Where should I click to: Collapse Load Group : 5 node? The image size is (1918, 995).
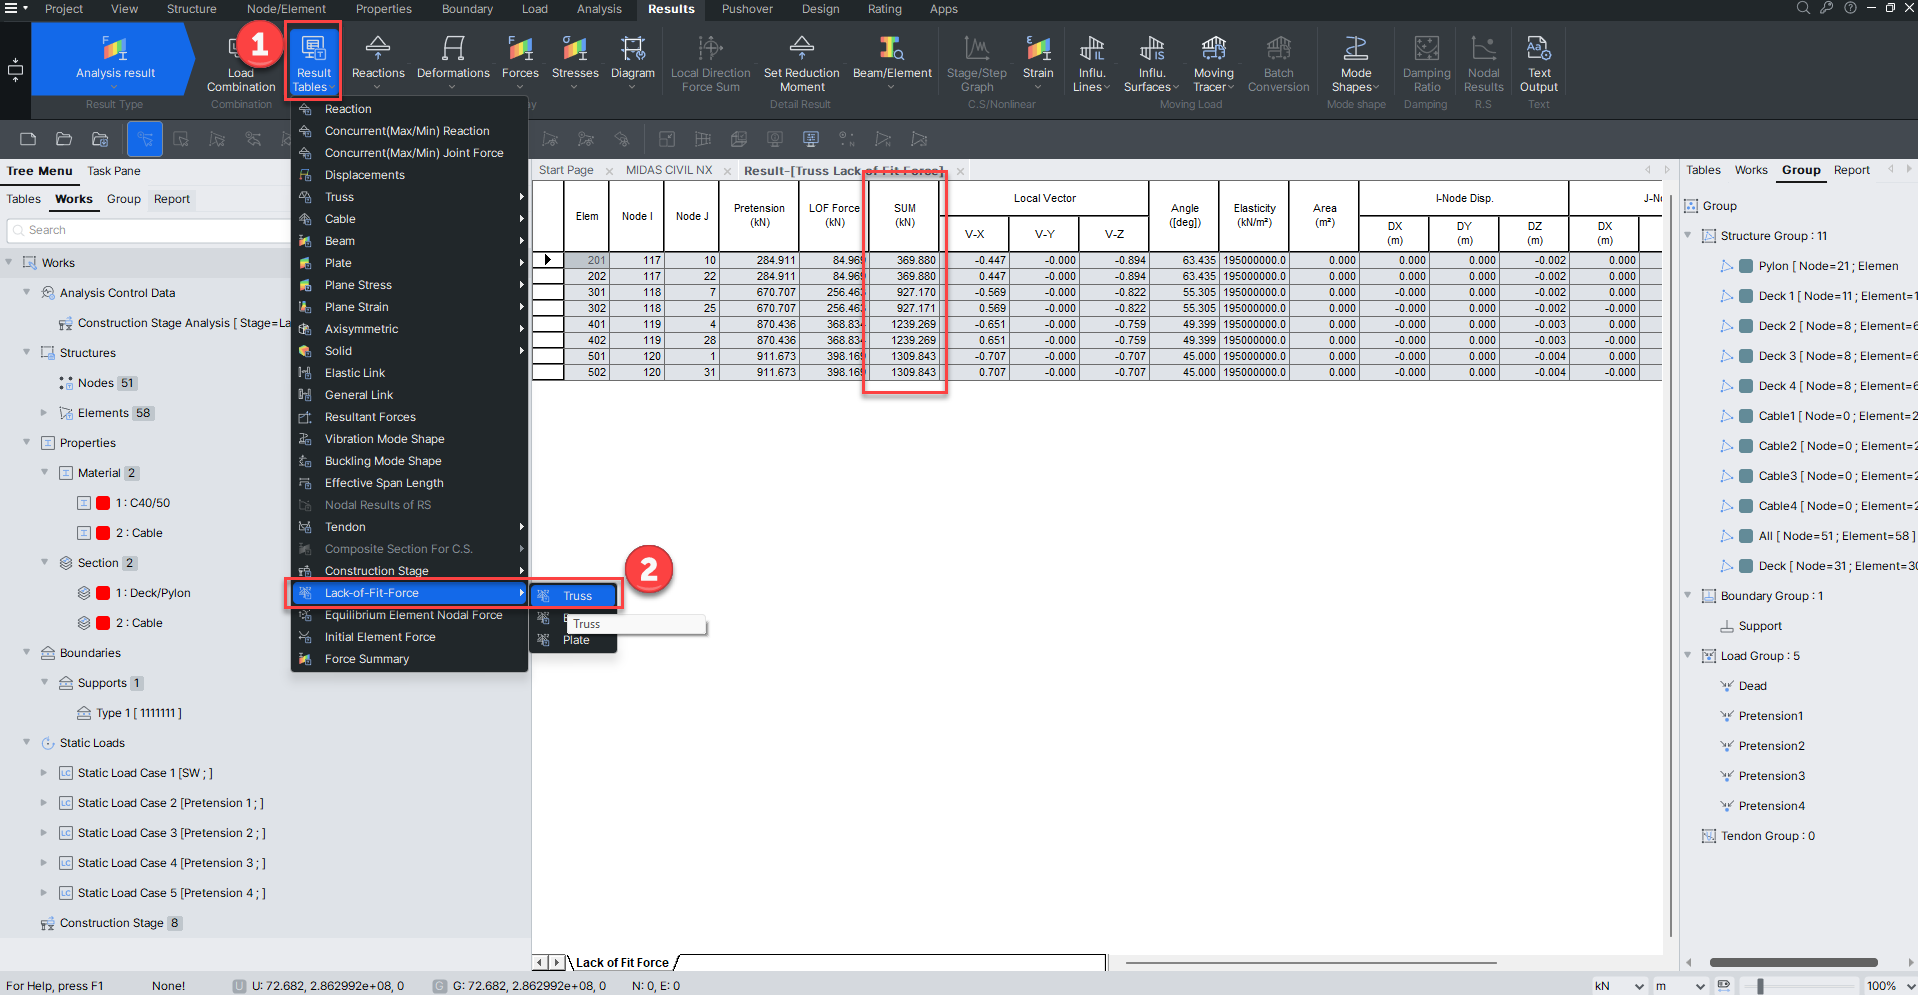1688,655
